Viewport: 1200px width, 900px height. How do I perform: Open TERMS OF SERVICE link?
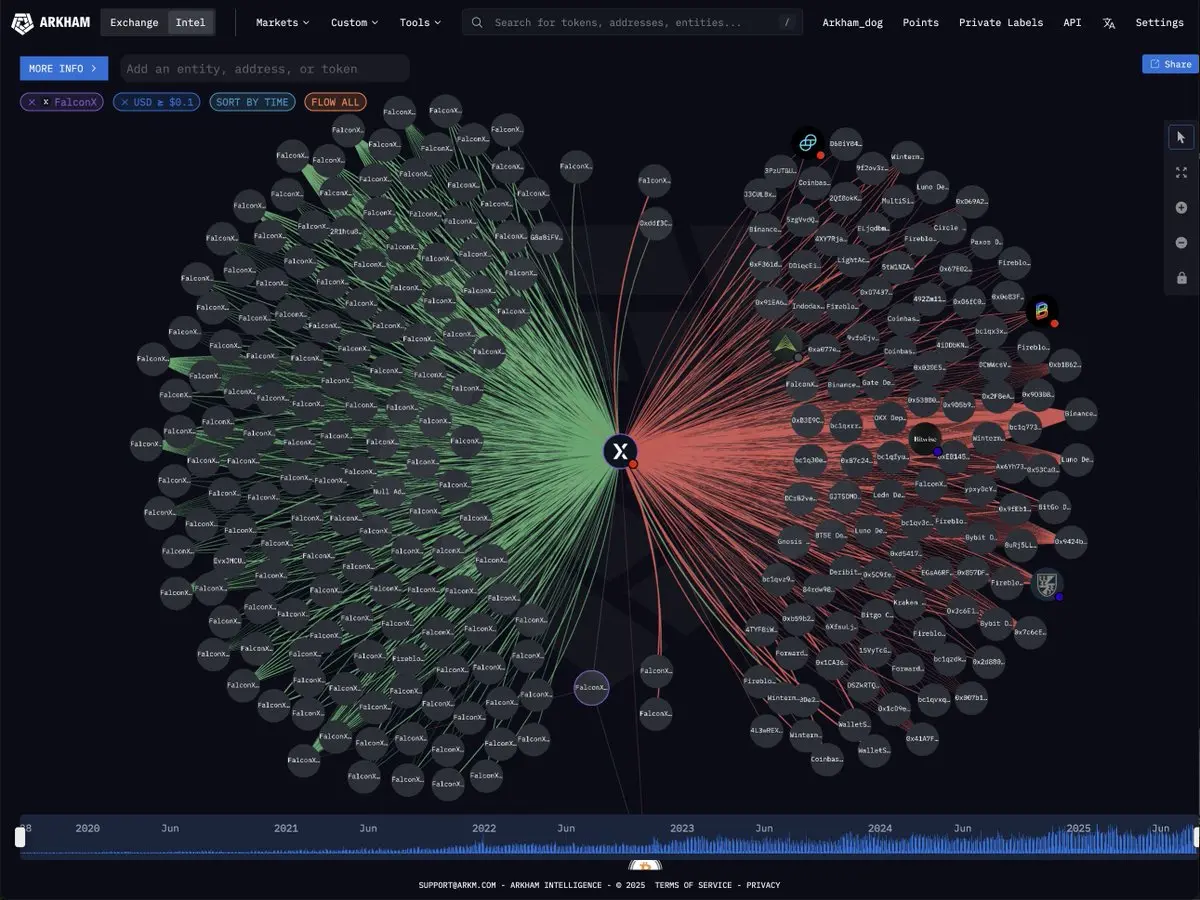(x=694, y=885)
